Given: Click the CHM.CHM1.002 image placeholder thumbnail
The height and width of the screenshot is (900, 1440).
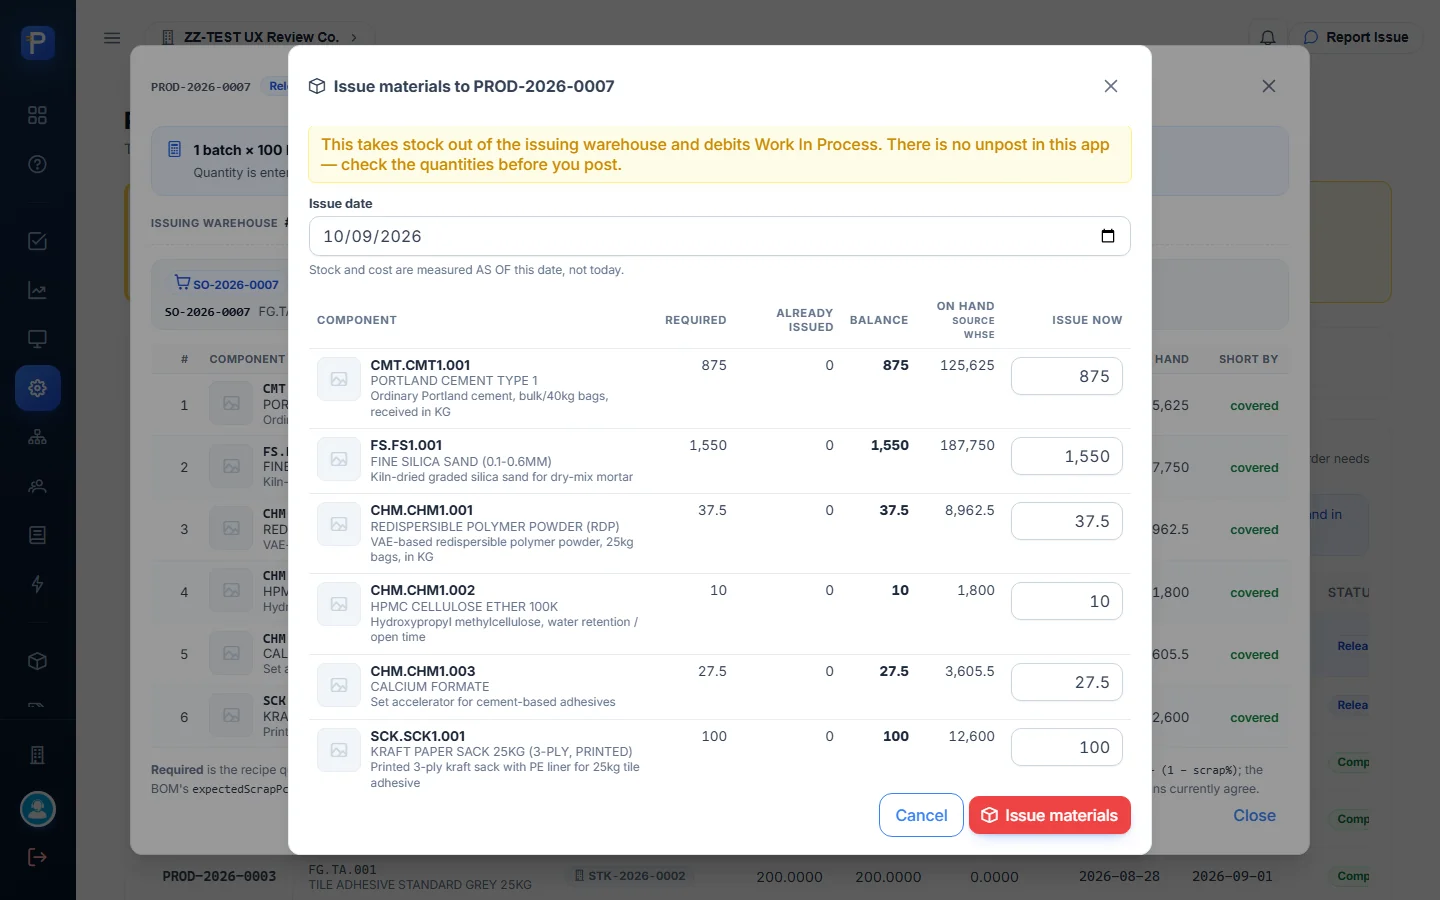Looking at the screenshot, I should [x=339, y=604].
